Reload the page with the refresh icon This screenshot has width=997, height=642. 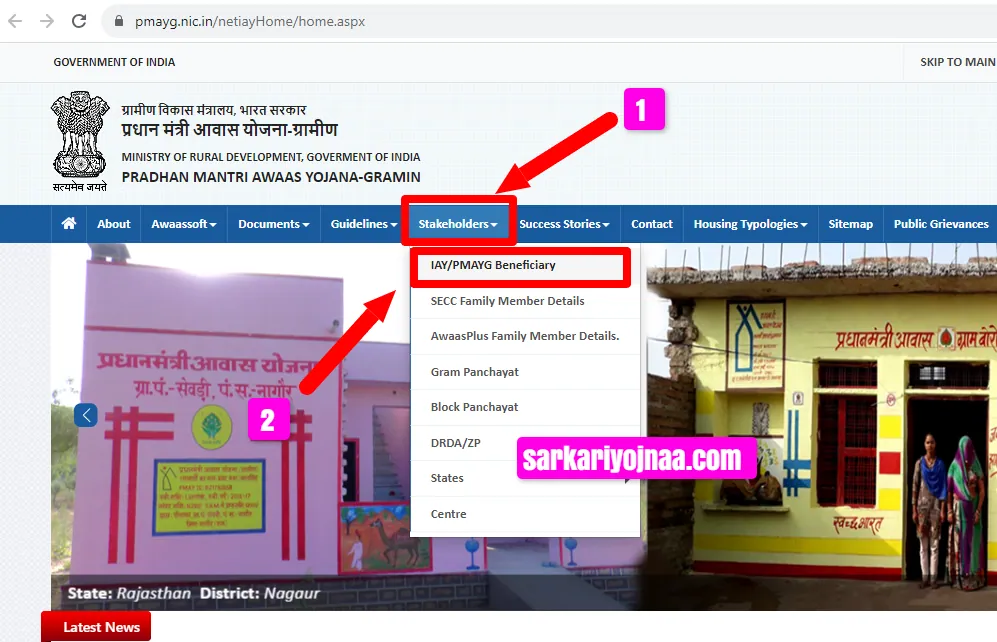point(79,21)
